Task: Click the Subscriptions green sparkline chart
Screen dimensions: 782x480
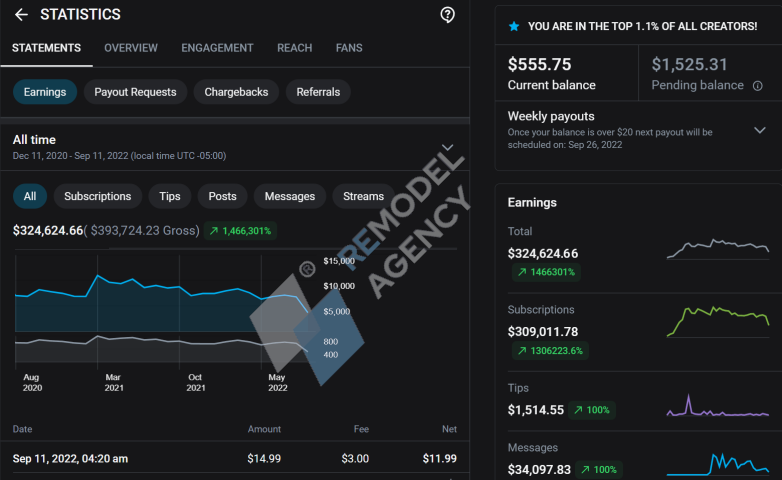Action: (x=718, y=322)
